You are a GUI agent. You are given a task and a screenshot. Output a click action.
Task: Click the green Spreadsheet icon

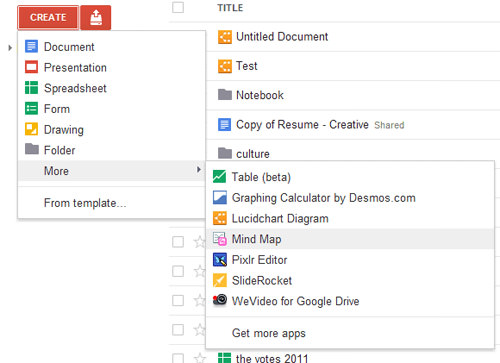tap(31, 88)
